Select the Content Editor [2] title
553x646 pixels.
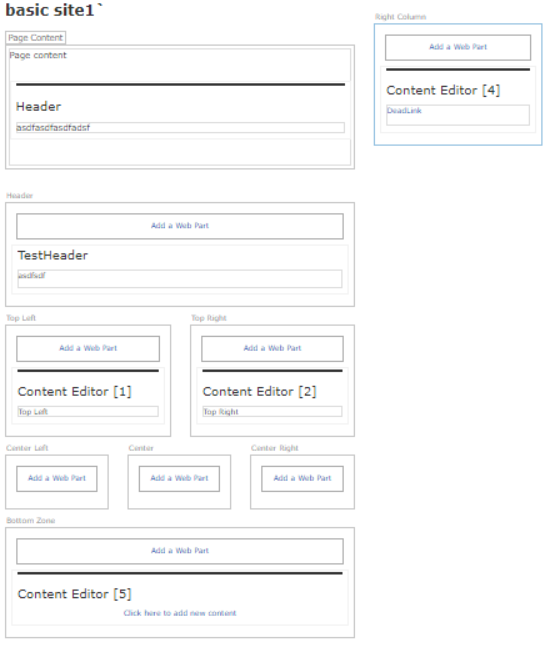(x=260, y=391)
